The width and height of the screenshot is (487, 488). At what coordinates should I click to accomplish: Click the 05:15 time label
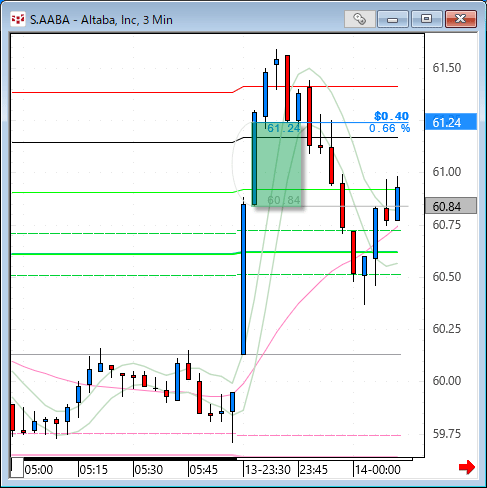[x=94, y=470]
